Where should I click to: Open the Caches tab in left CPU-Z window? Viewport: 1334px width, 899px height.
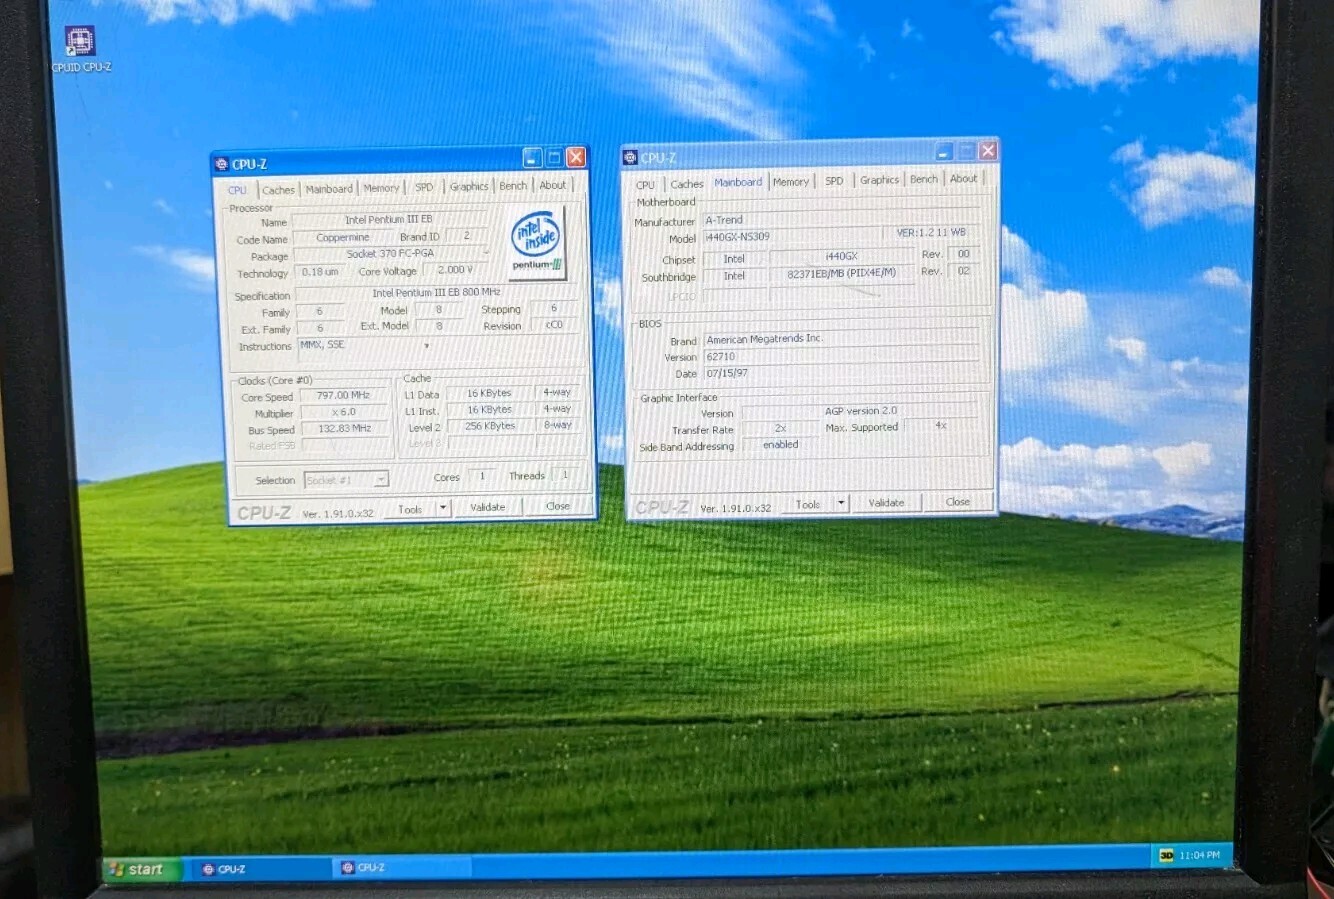(278, 189)
